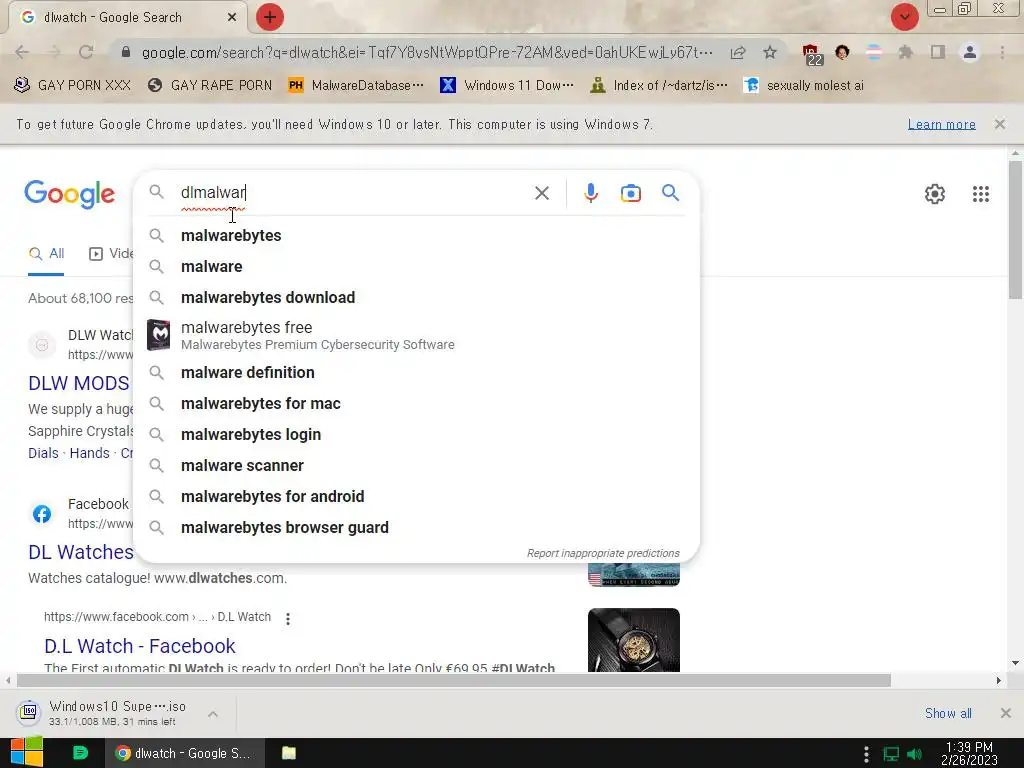Viewport: 1024px width, 768px height.
Task: Open the taskbar clock showing 1:39 PM
Action: [969, 753]
